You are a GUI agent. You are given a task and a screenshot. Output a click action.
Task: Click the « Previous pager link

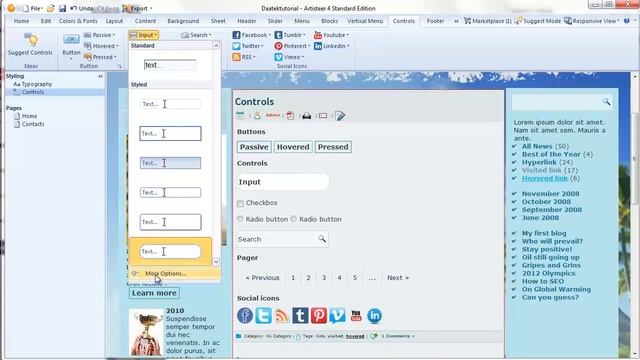262,278
